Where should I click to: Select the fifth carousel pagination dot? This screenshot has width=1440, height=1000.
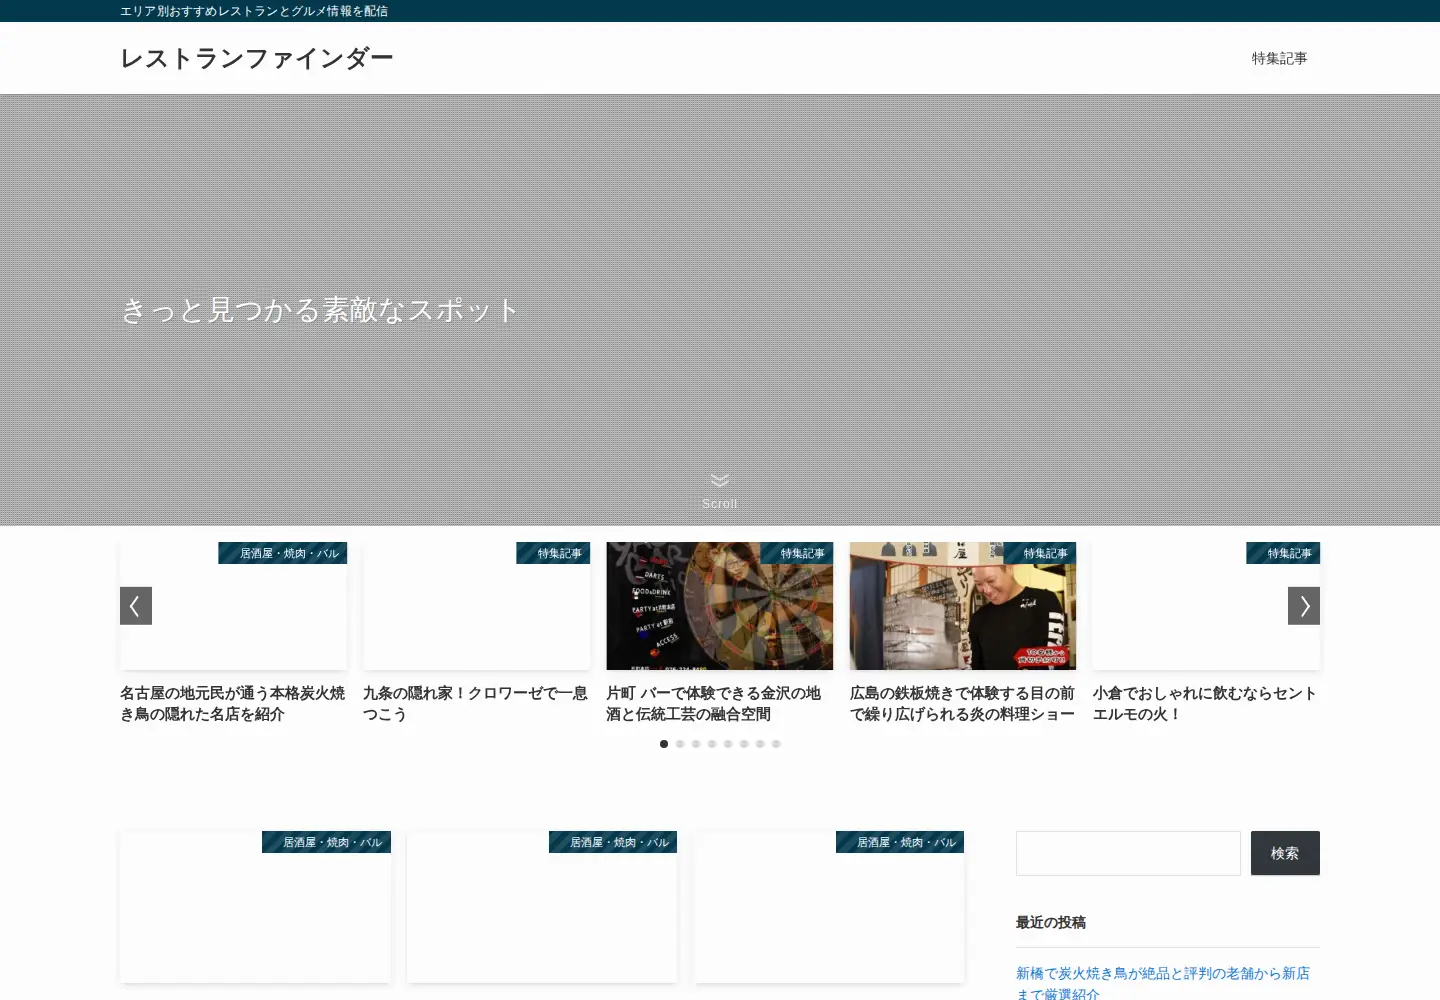coord(728,744)
